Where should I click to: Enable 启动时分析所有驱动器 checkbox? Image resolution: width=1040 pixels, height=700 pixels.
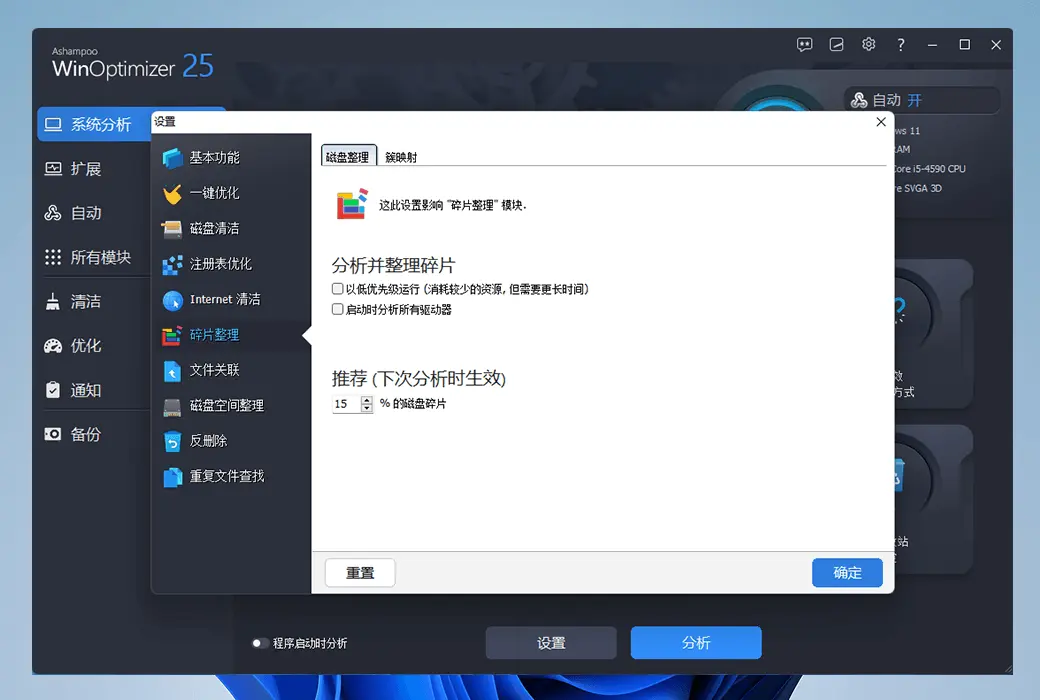tap(338, 309)
